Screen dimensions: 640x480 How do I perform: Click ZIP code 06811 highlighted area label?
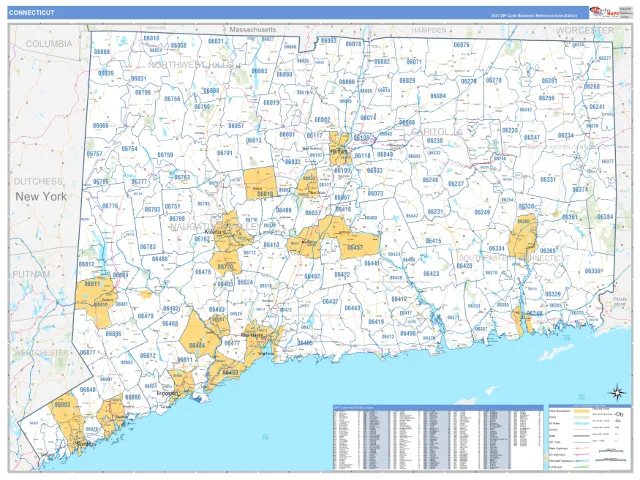pyautogui.click(x=93, y=284)
